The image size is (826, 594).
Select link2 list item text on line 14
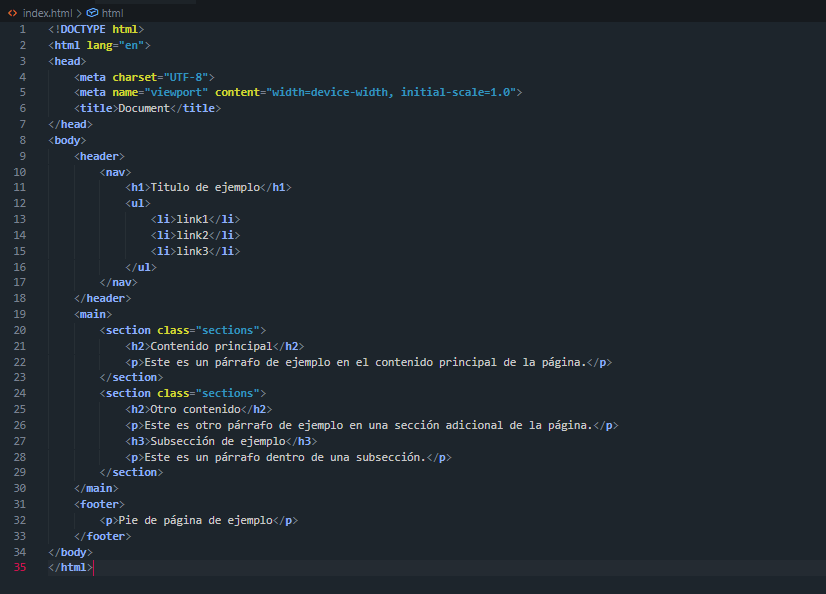pyautogui.click(x=193, y=234)
